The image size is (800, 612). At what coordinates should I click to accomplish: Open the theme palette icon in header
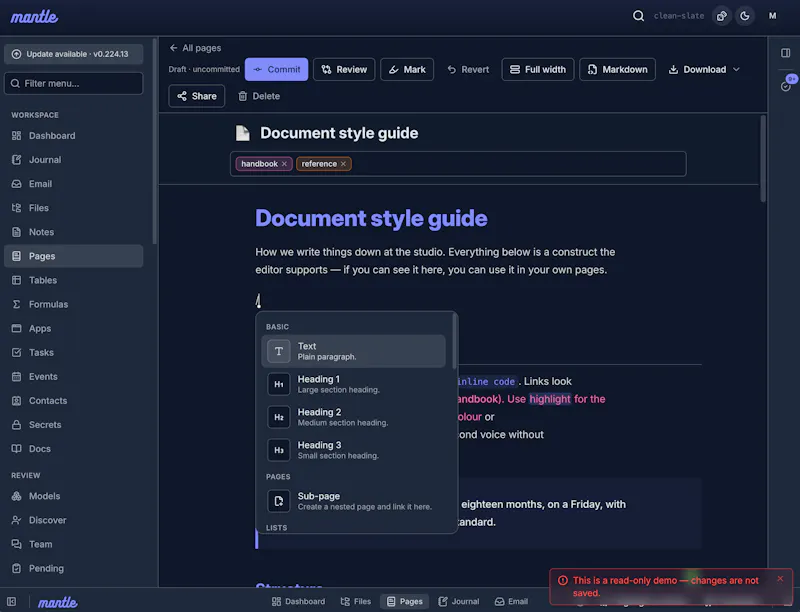721,16
